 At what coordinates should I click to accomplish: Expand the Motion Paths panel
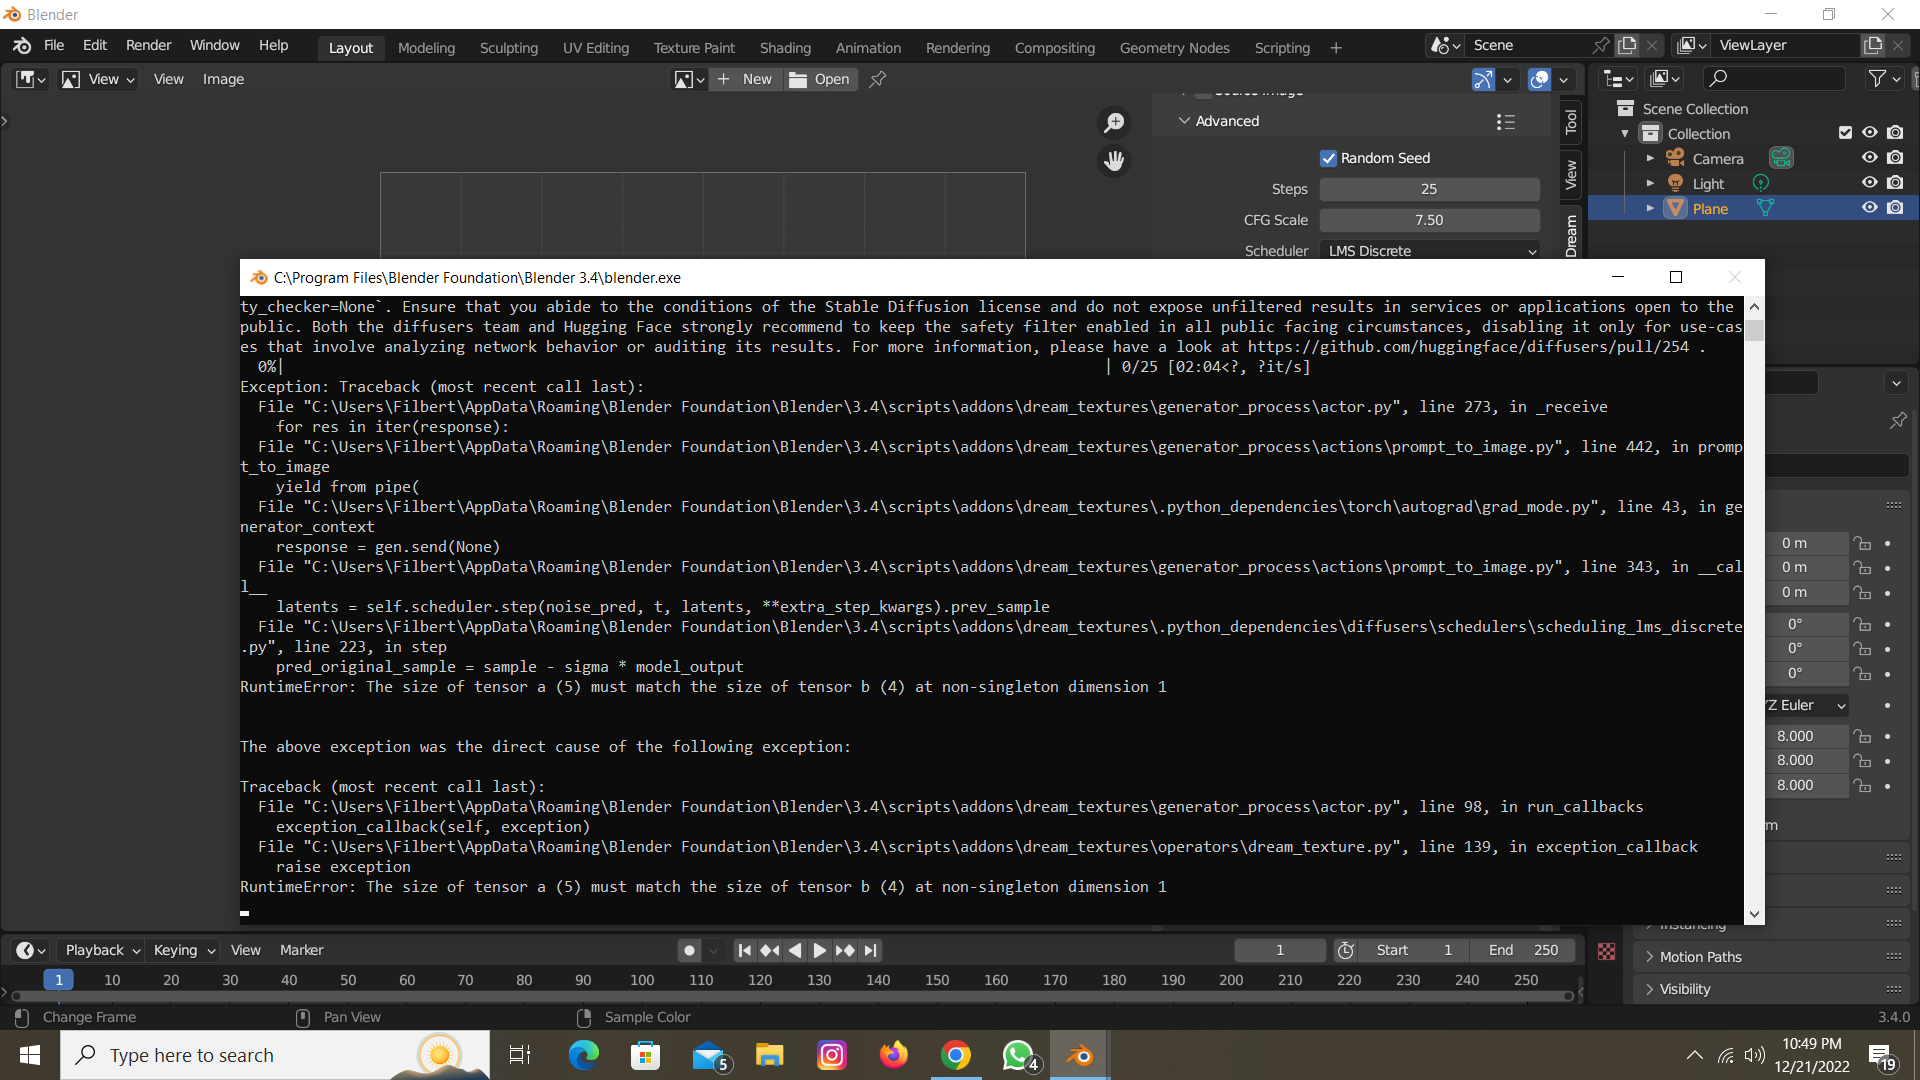tap(1700, 957)
